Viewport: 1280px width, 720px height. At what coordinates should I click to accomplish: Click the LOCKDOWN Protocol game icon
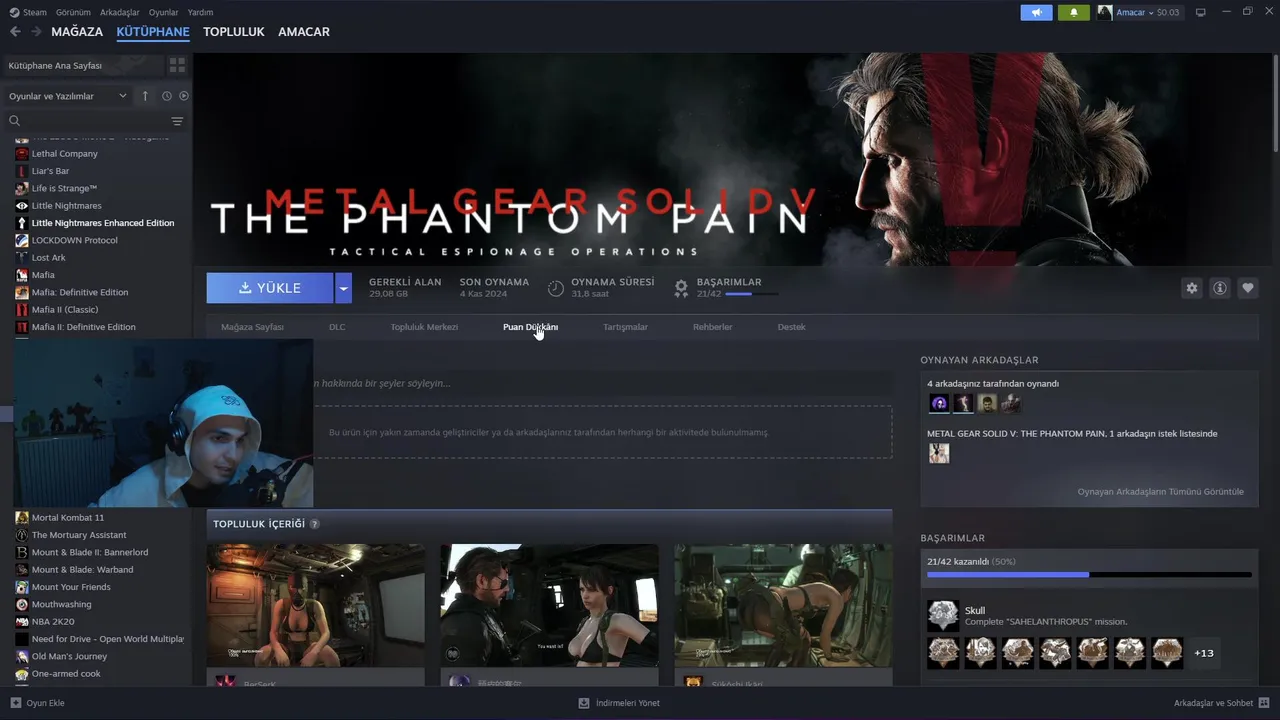point(22,240)
